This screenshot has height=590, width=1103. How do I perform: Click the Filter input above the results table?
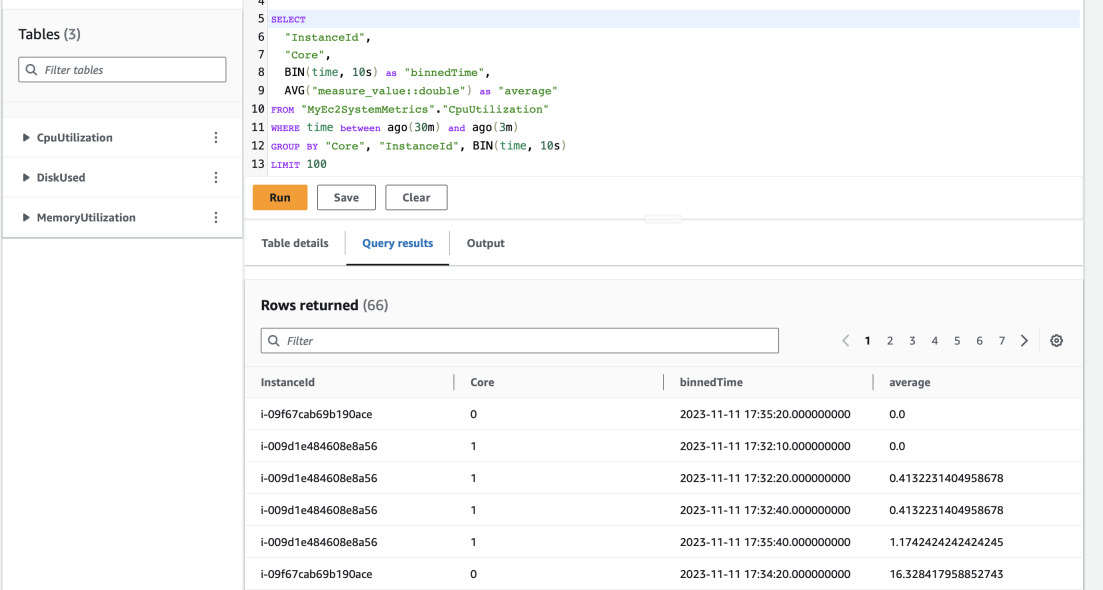pyautogui.click(x=520, y=340)
